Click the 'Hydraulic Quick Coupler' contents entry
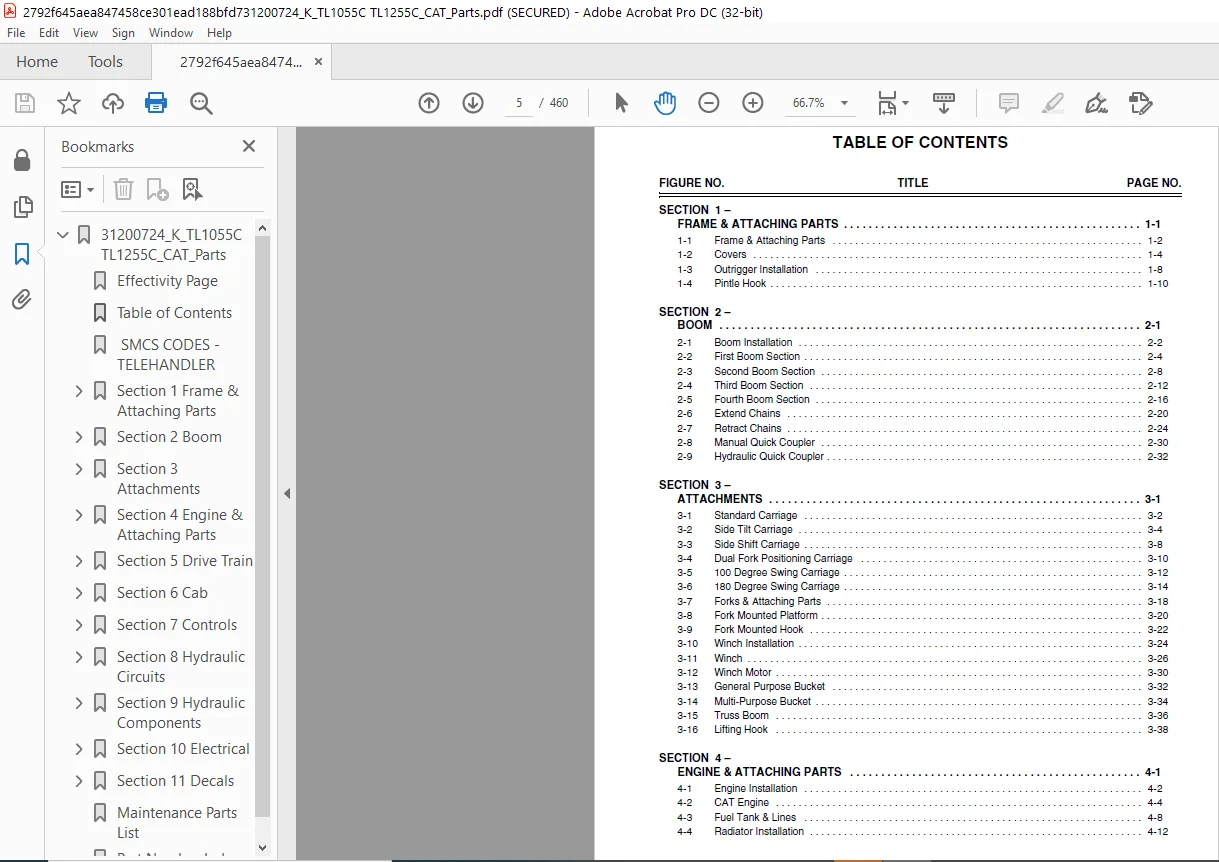 (769, 457)
